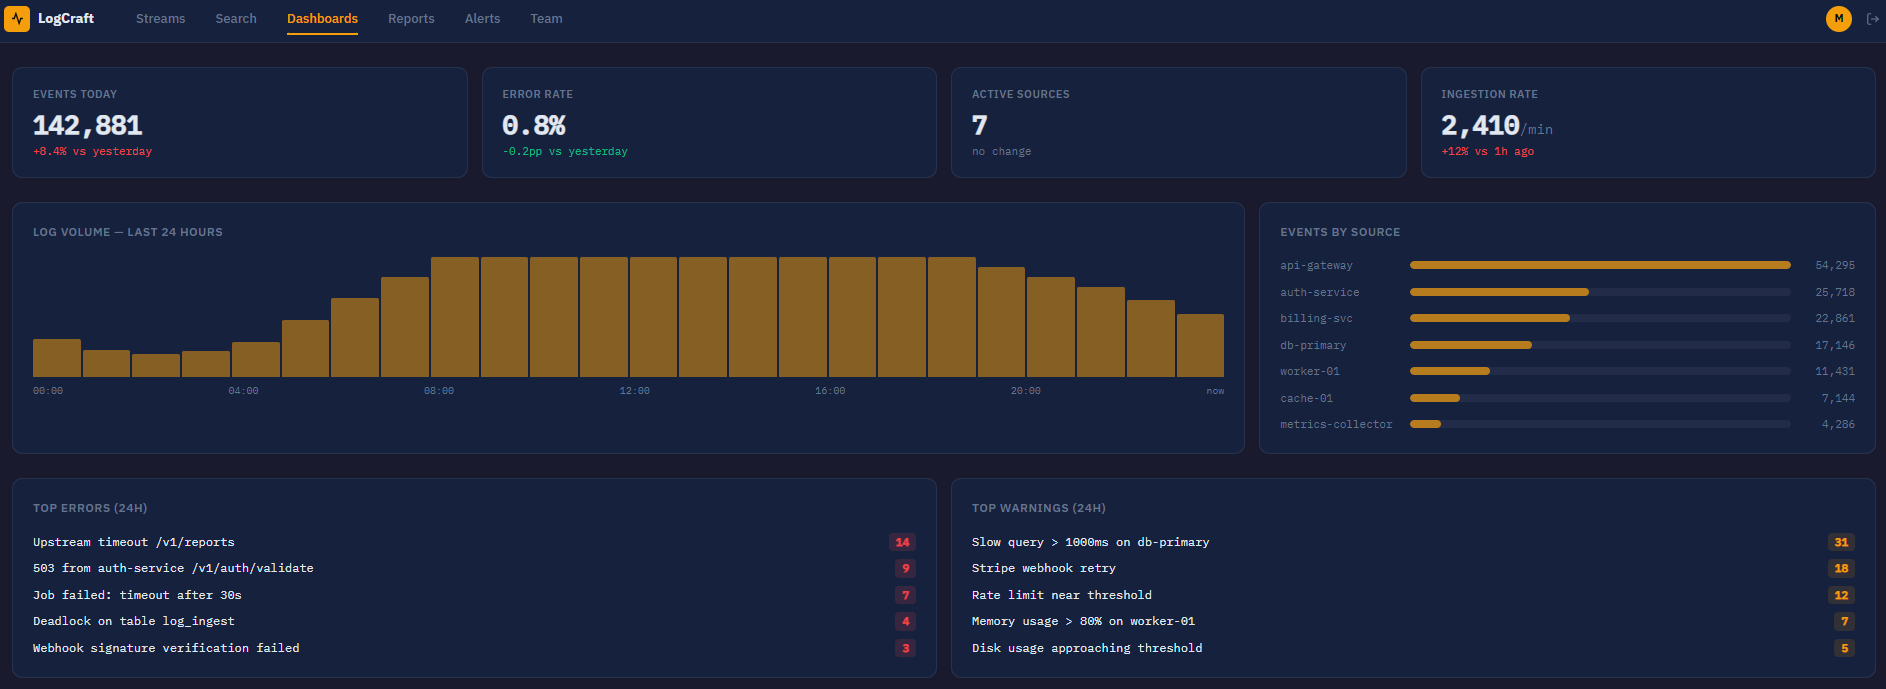Click the logout arrow icon
Viewport: 1886px width, 689px height.
[1872, 18]
